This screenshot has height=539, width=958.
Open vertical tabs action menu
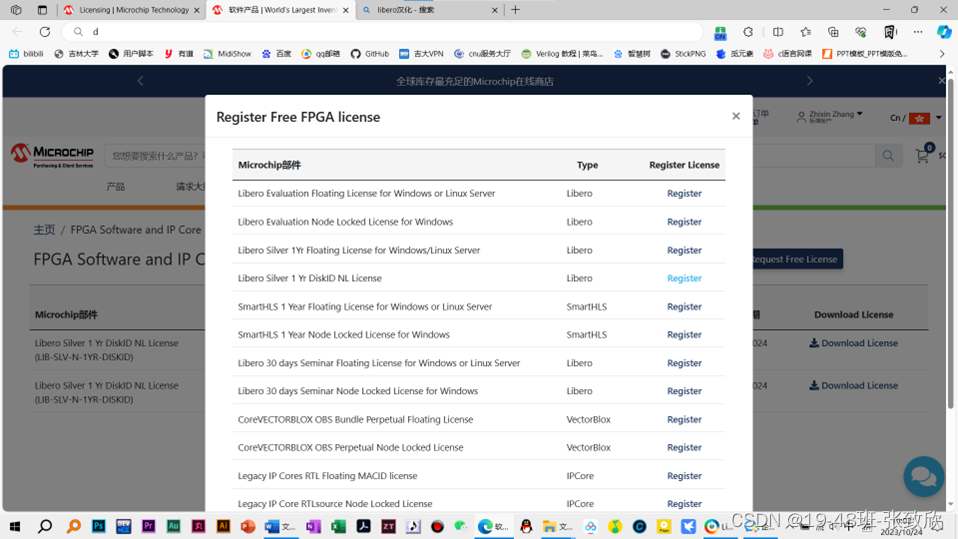[42, 10]
